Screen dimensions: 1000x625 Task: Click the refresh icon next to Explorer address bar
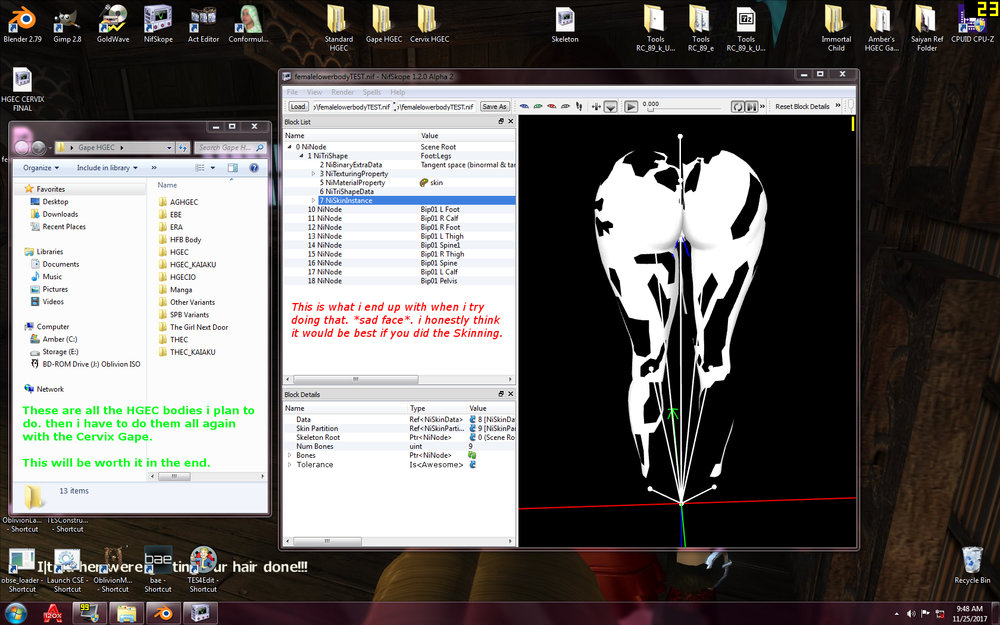[183, 147]
